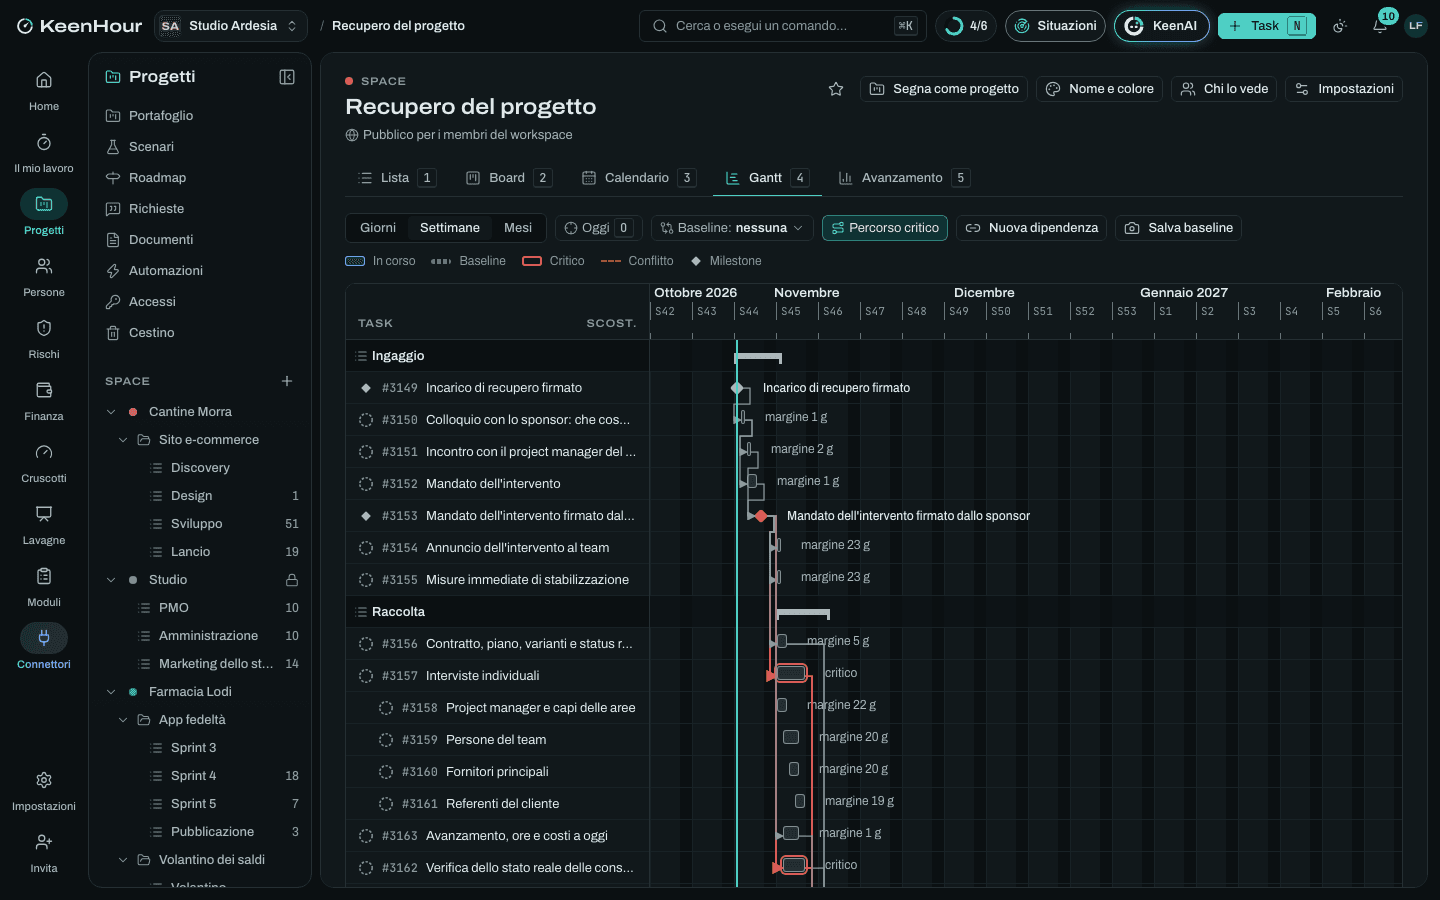Open the Lavagne whiteboards

click(44, 524)
